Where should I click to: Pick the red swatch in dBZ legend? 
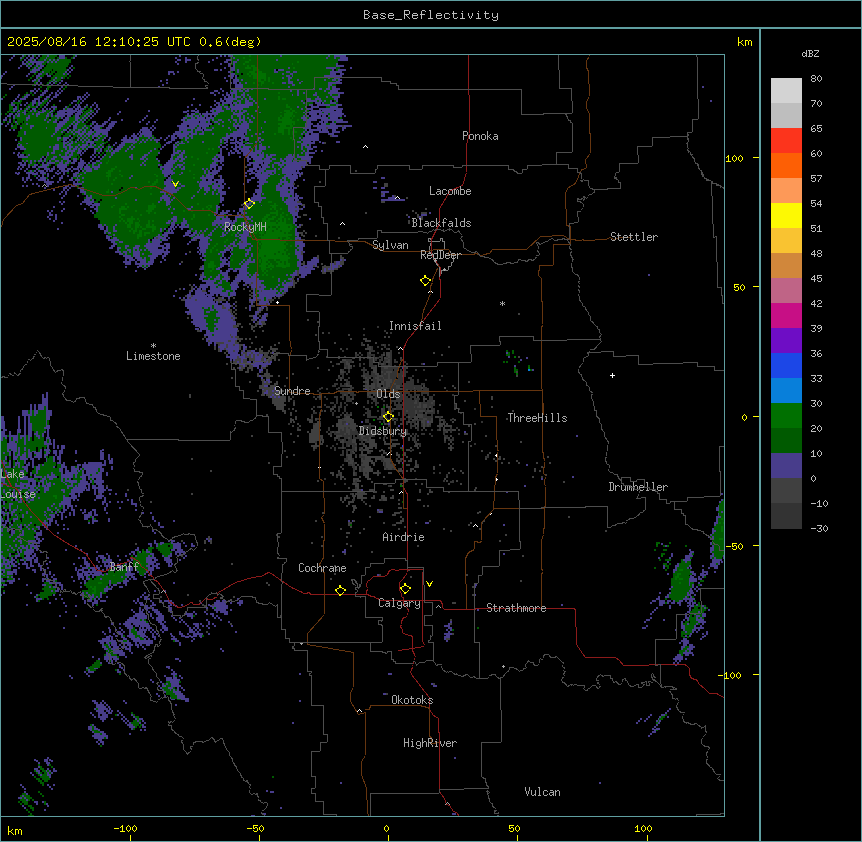click(786, 140)
